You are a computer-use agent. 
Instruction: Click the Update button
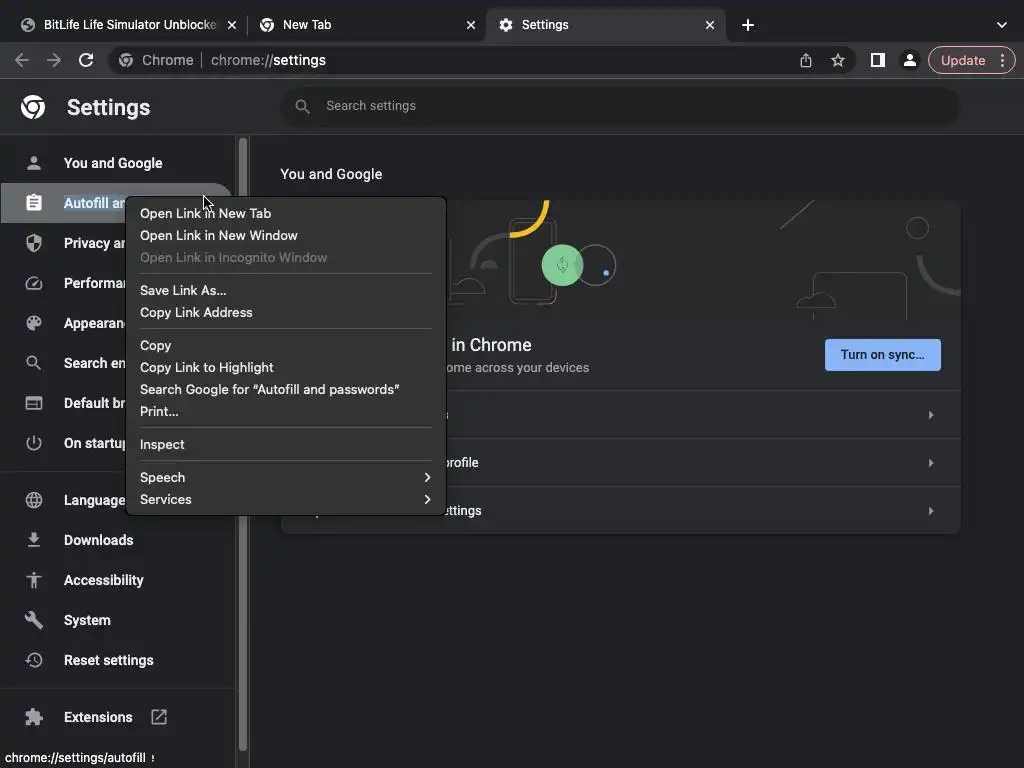tap(963, 60)
